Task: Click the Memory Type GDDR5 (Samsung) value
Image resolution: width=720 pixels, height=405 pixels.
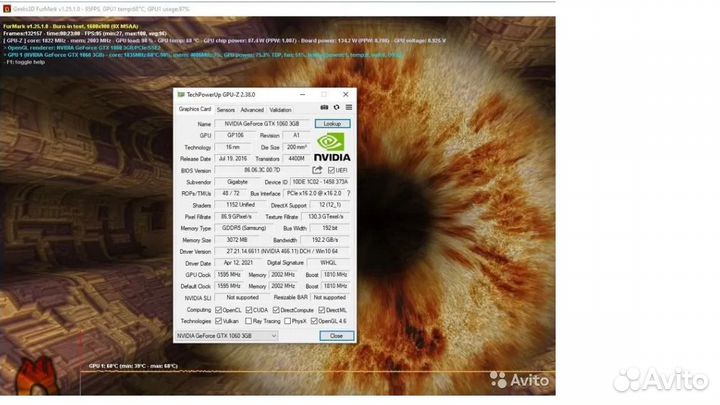Action: 244,228
